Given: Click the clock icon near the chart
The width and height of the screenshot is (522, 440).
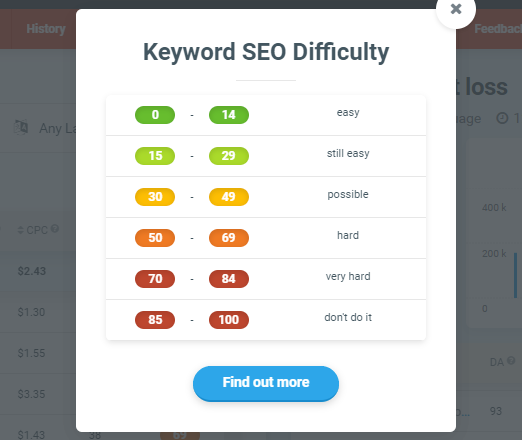Looking at the screenshot, I should [502, 118].
